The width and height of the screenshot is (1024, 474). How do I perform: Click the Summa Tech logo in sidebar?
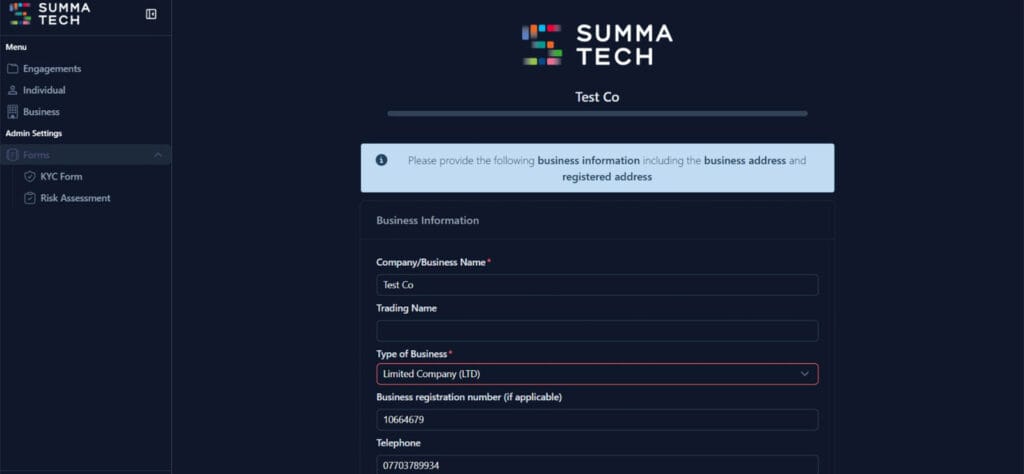tap(49, 13)
